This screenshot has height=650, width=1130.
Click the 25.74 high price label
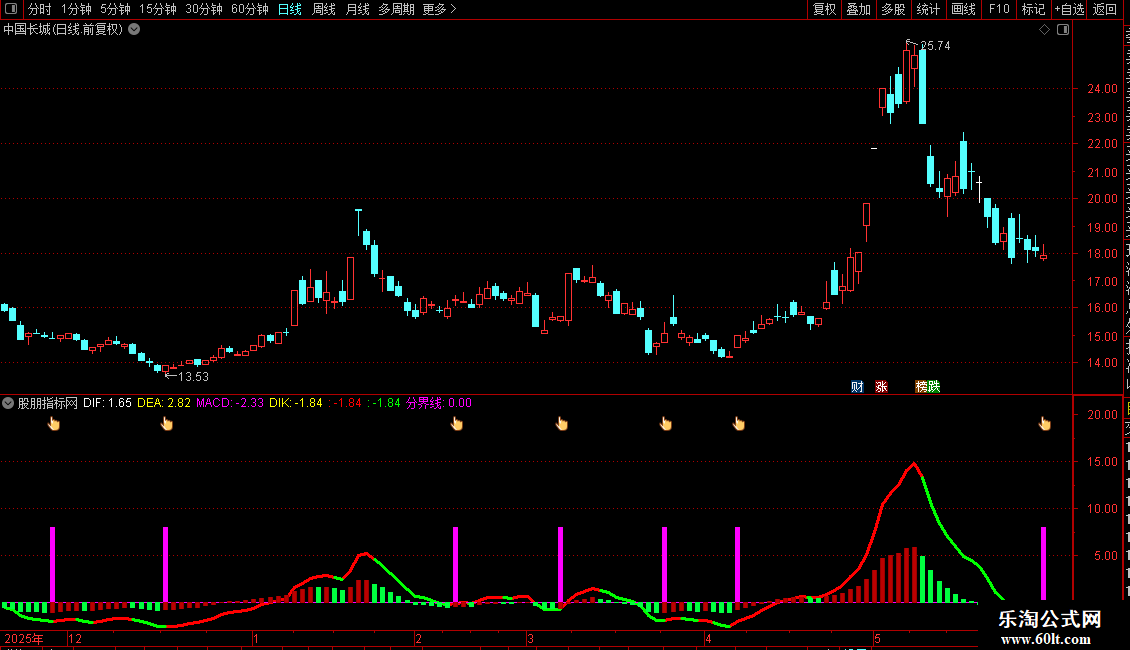coord(935,45)
